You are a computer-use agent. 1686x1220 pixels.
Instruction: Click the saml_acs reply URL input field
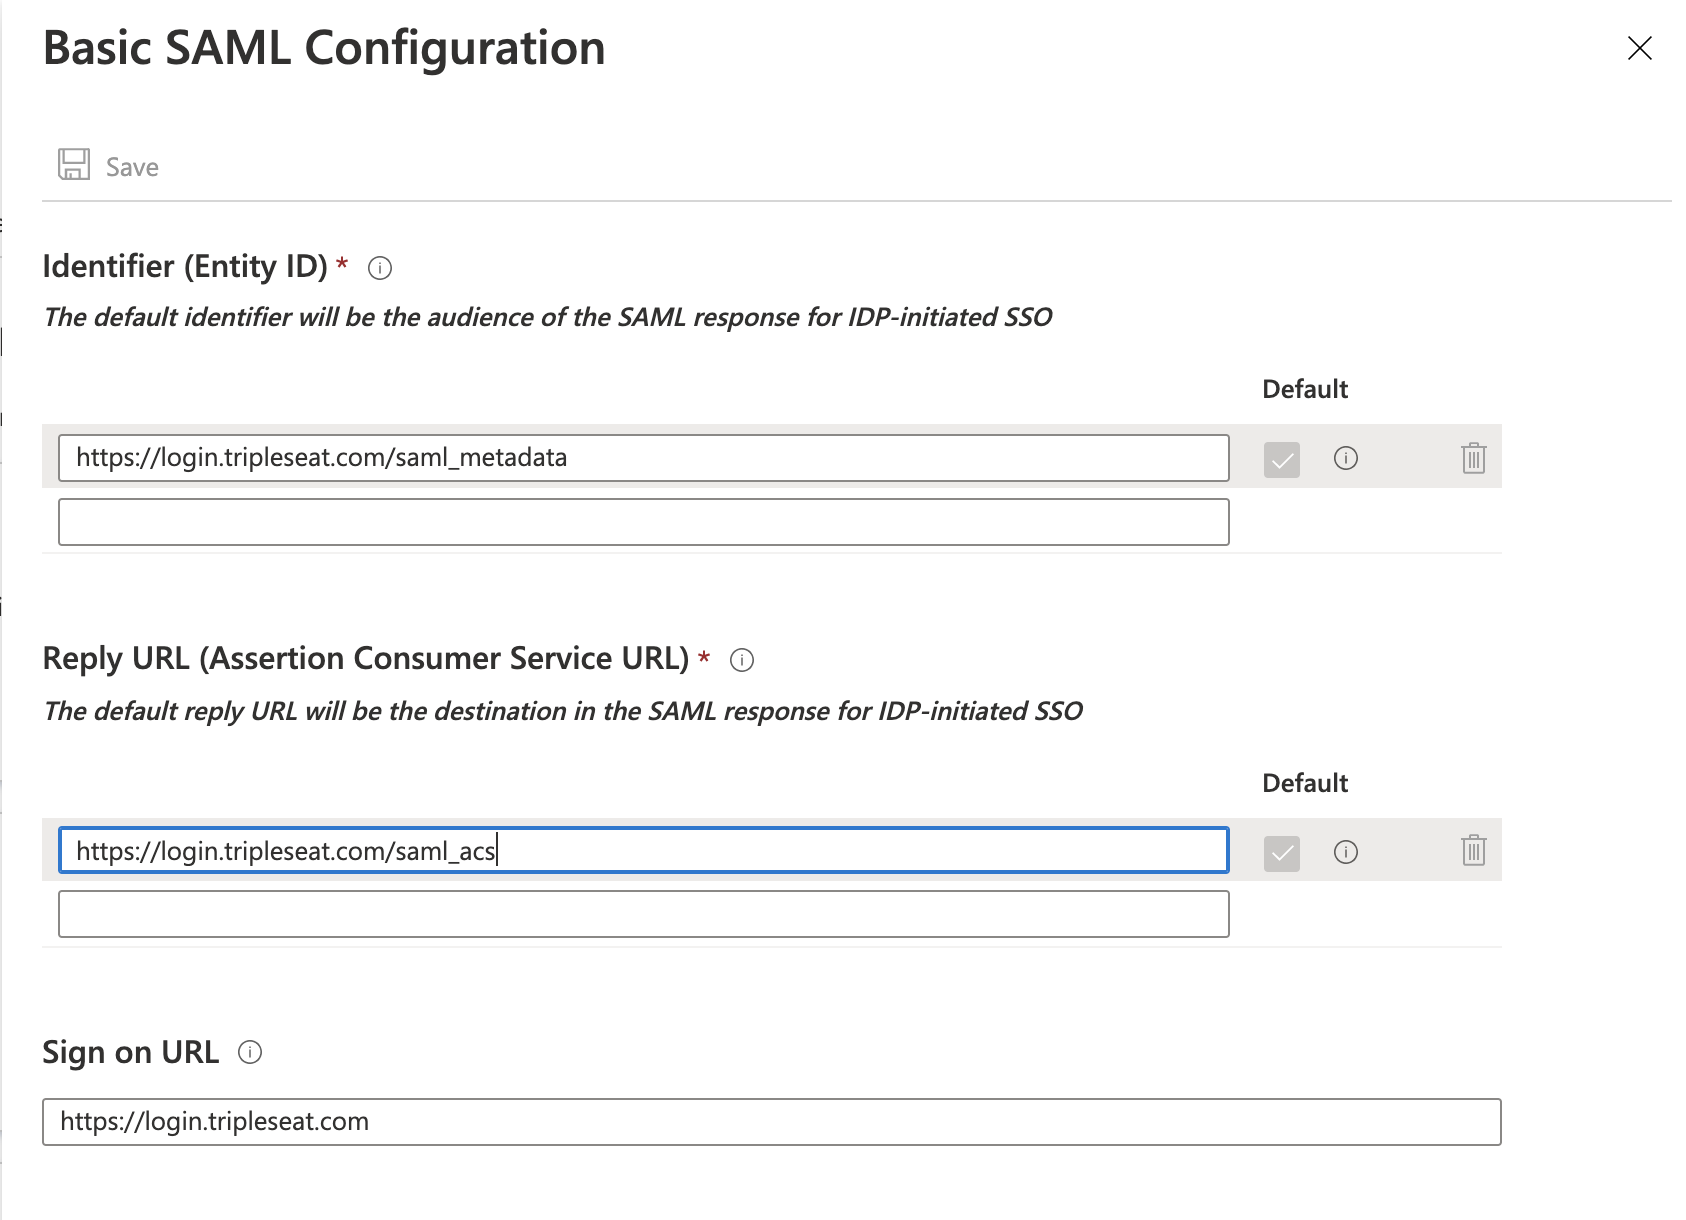pos(644,851)
